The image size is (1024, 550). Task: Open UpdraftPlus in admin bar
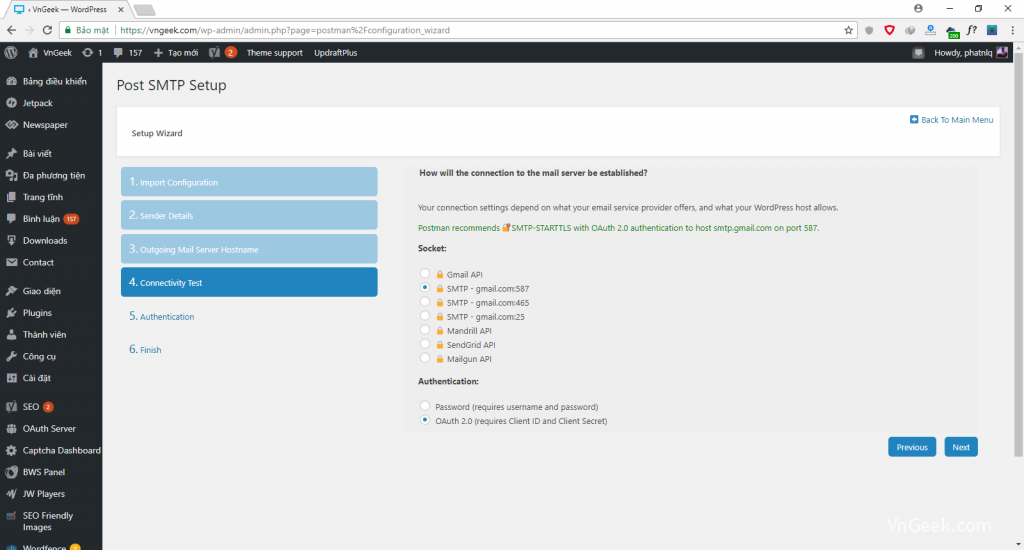(336, 53)
